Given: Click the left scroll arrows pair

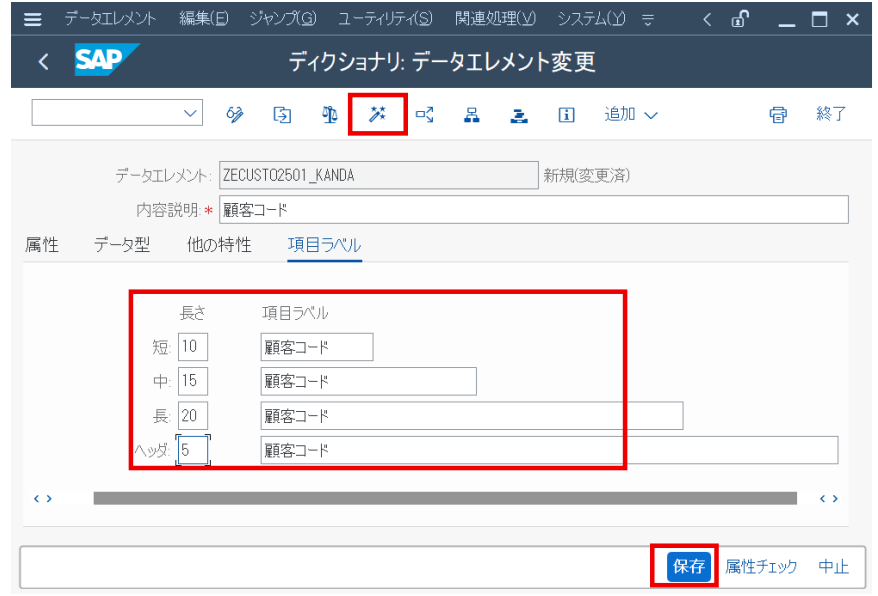Looking at the screenshot, I should tap(43, 498).
